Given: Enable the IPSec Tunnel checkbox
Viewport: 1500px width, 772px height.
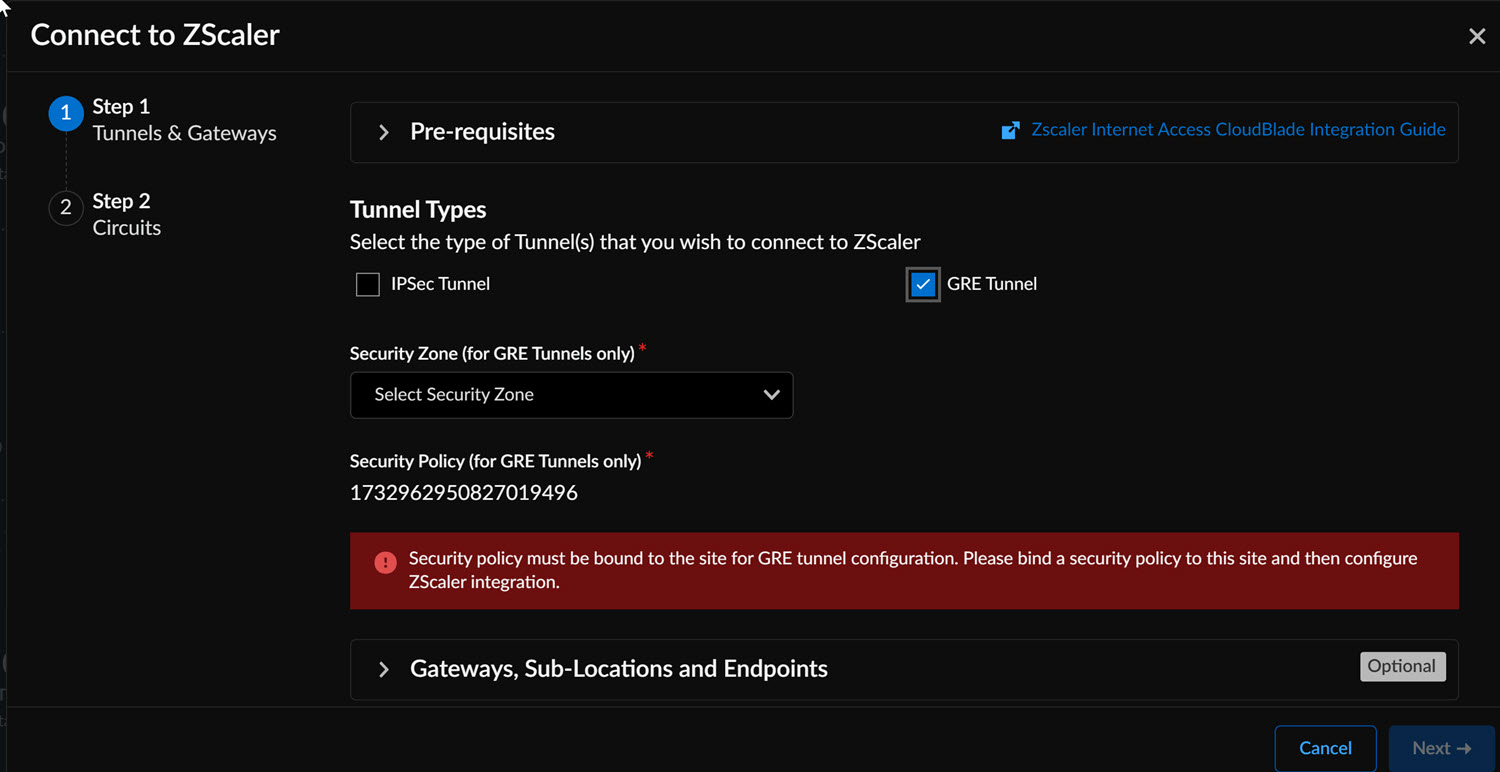Looking at the screenshot, I should point(368,284).
